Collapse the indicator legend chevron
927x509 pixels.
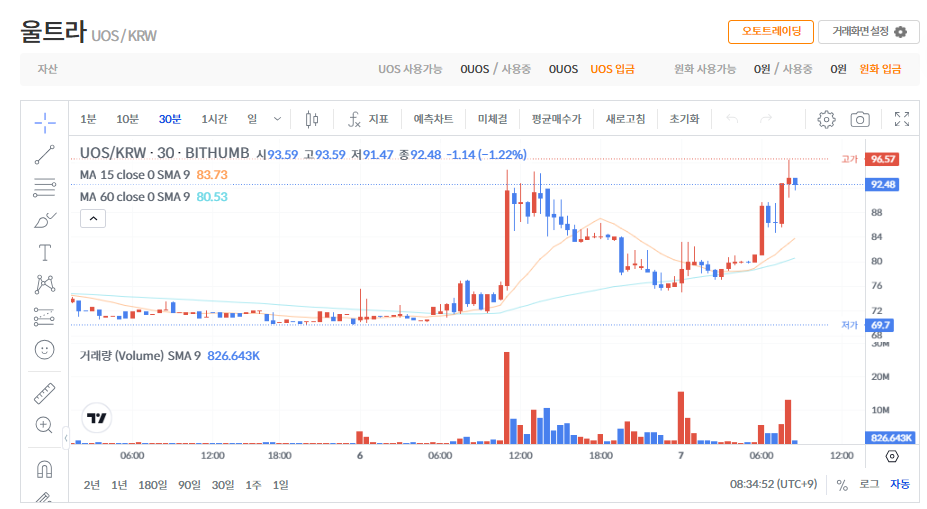point(93,219)
